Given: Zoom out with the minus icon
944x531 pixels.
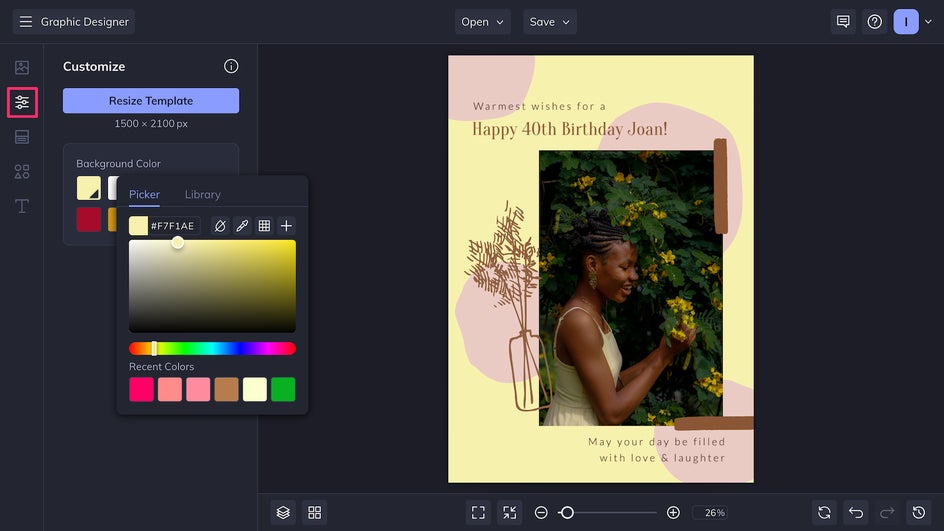Looking at the screenshot, I should pos(541,512).
